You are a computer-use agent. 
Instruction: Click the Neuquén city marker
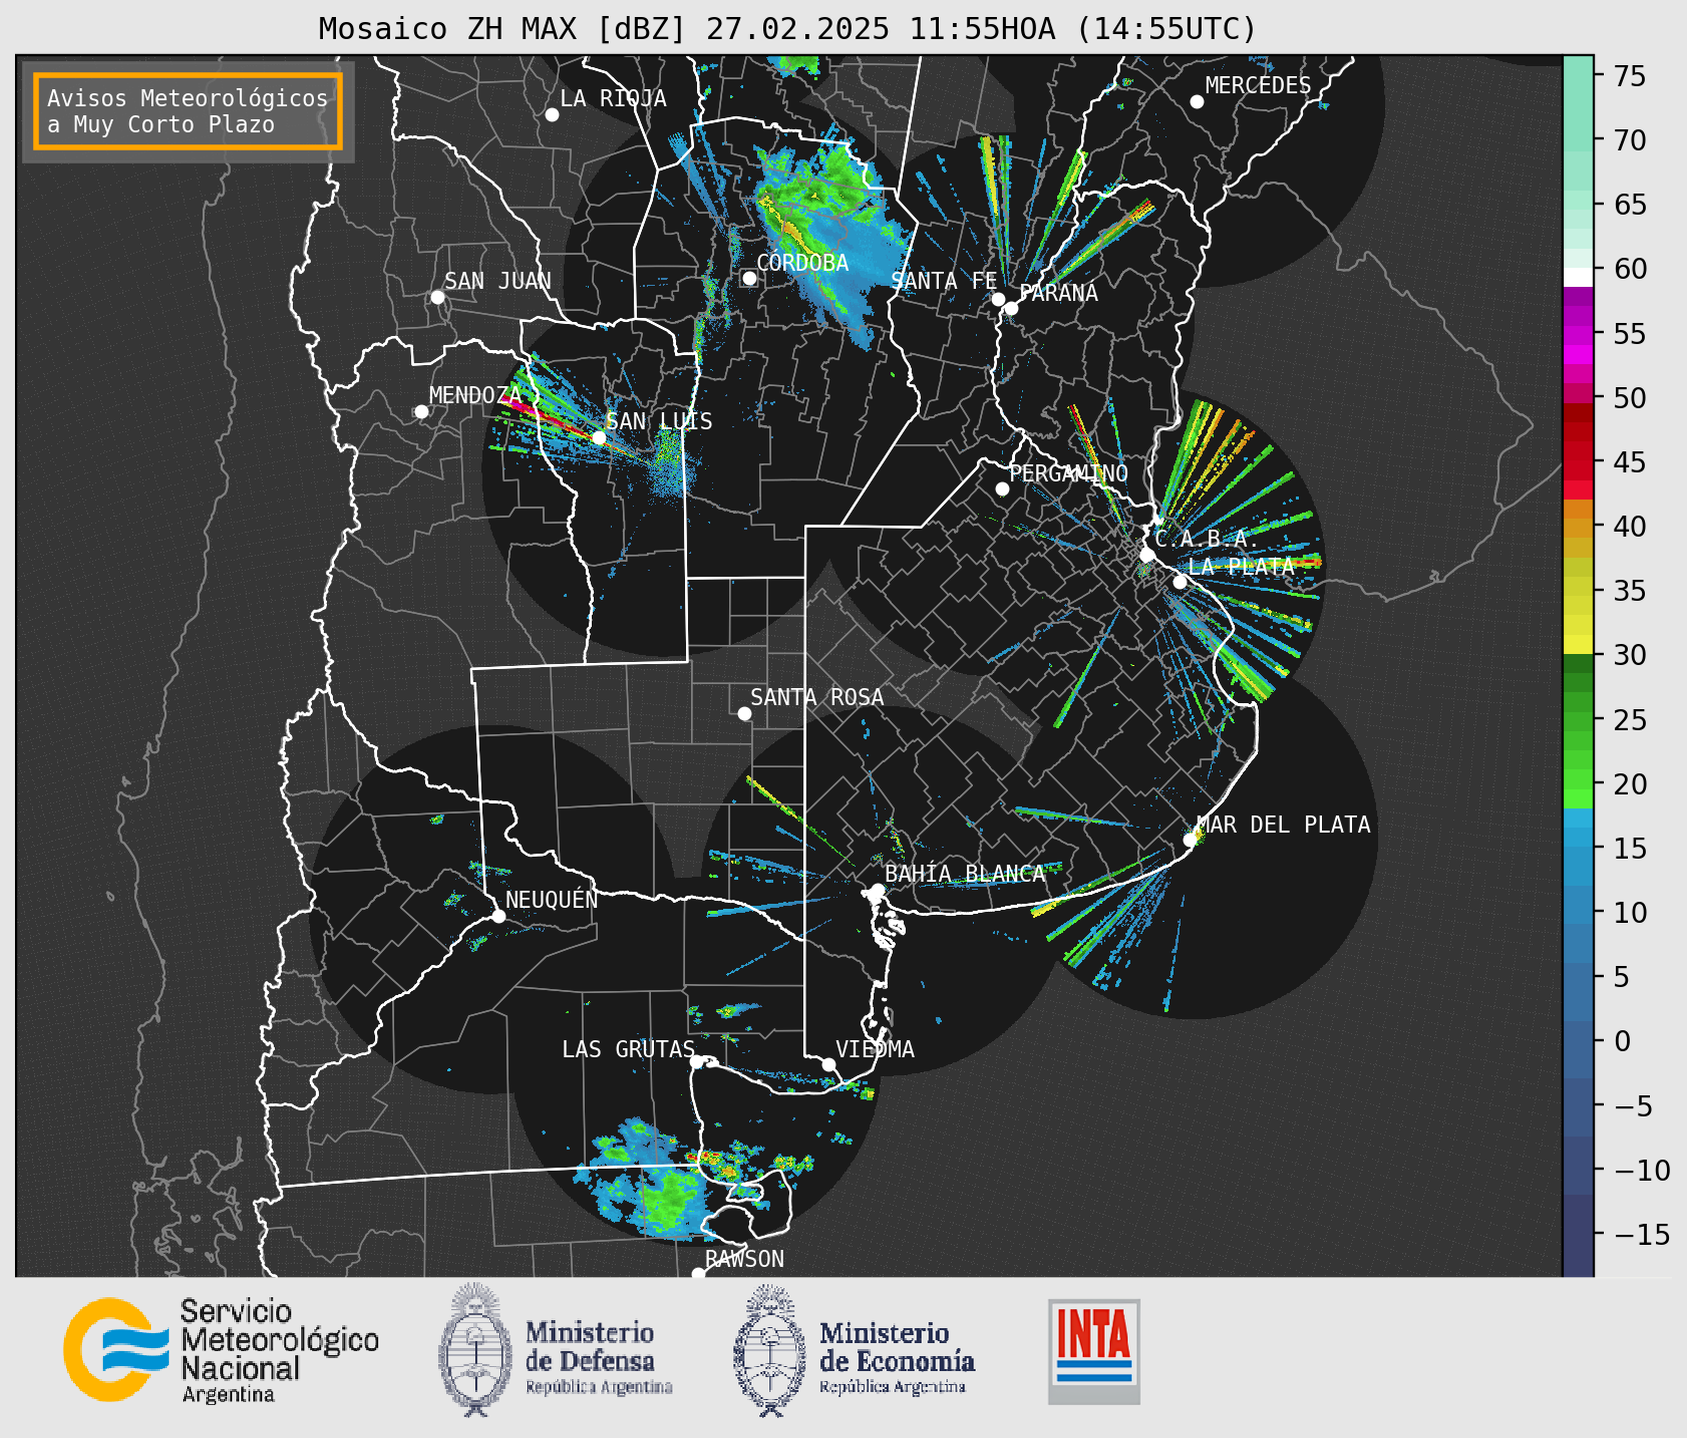(498, 916)
